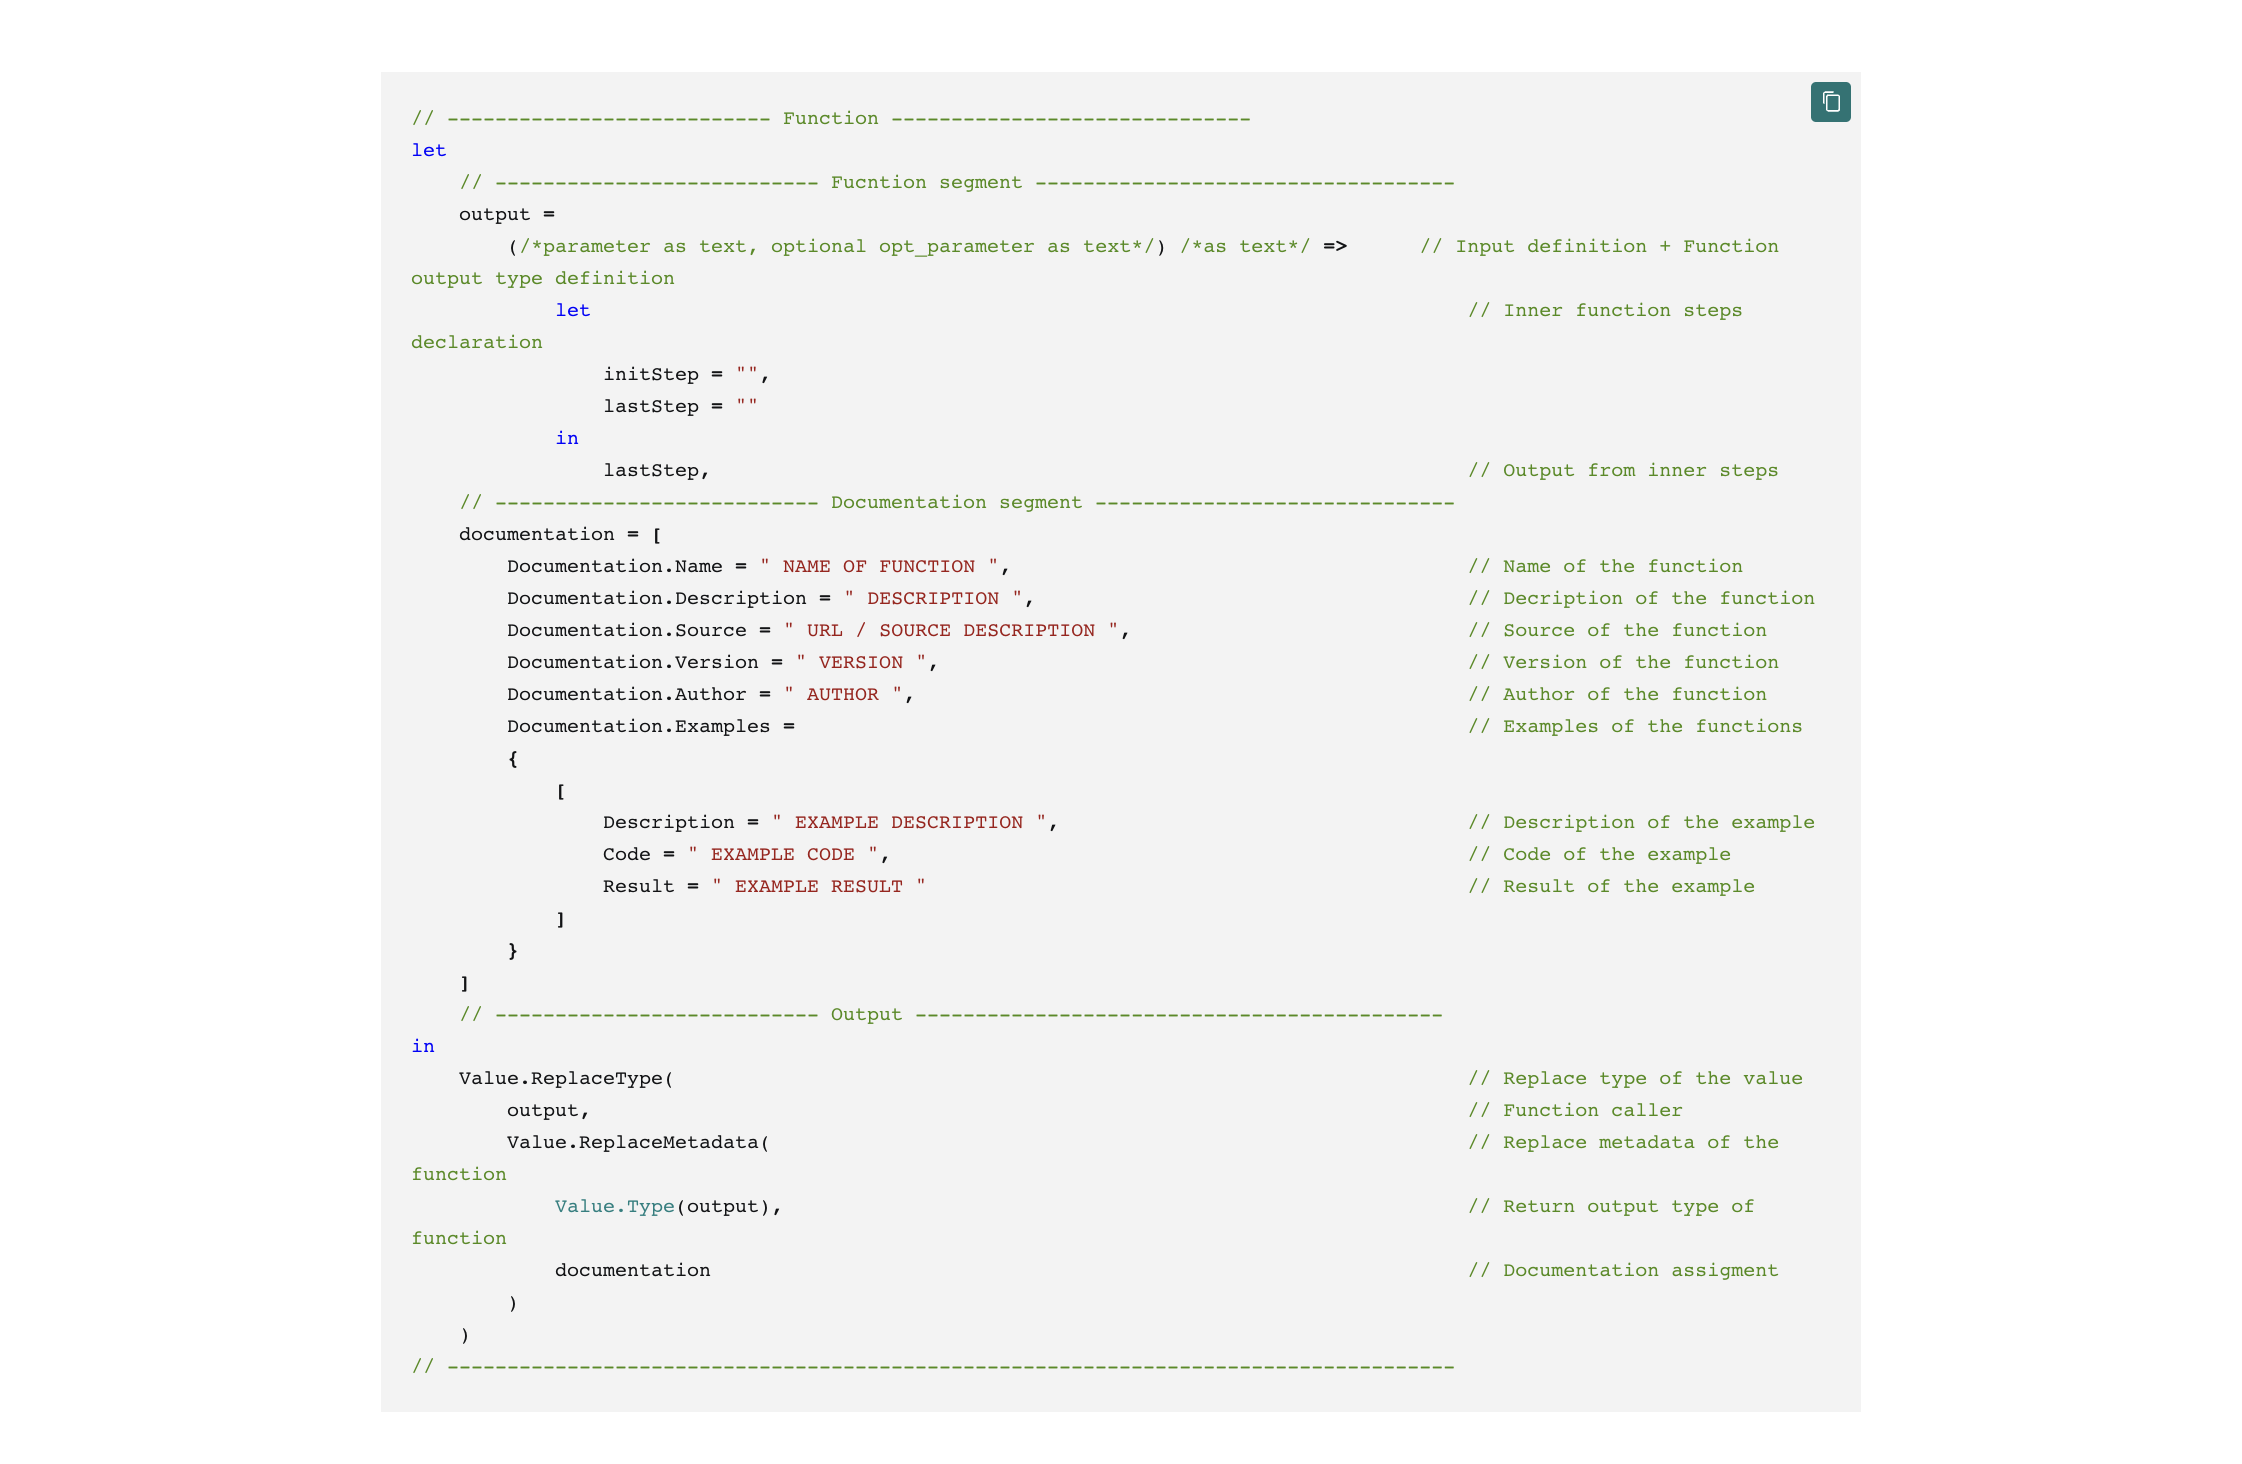Click the "// Function" header comment line

click(831, 118)
